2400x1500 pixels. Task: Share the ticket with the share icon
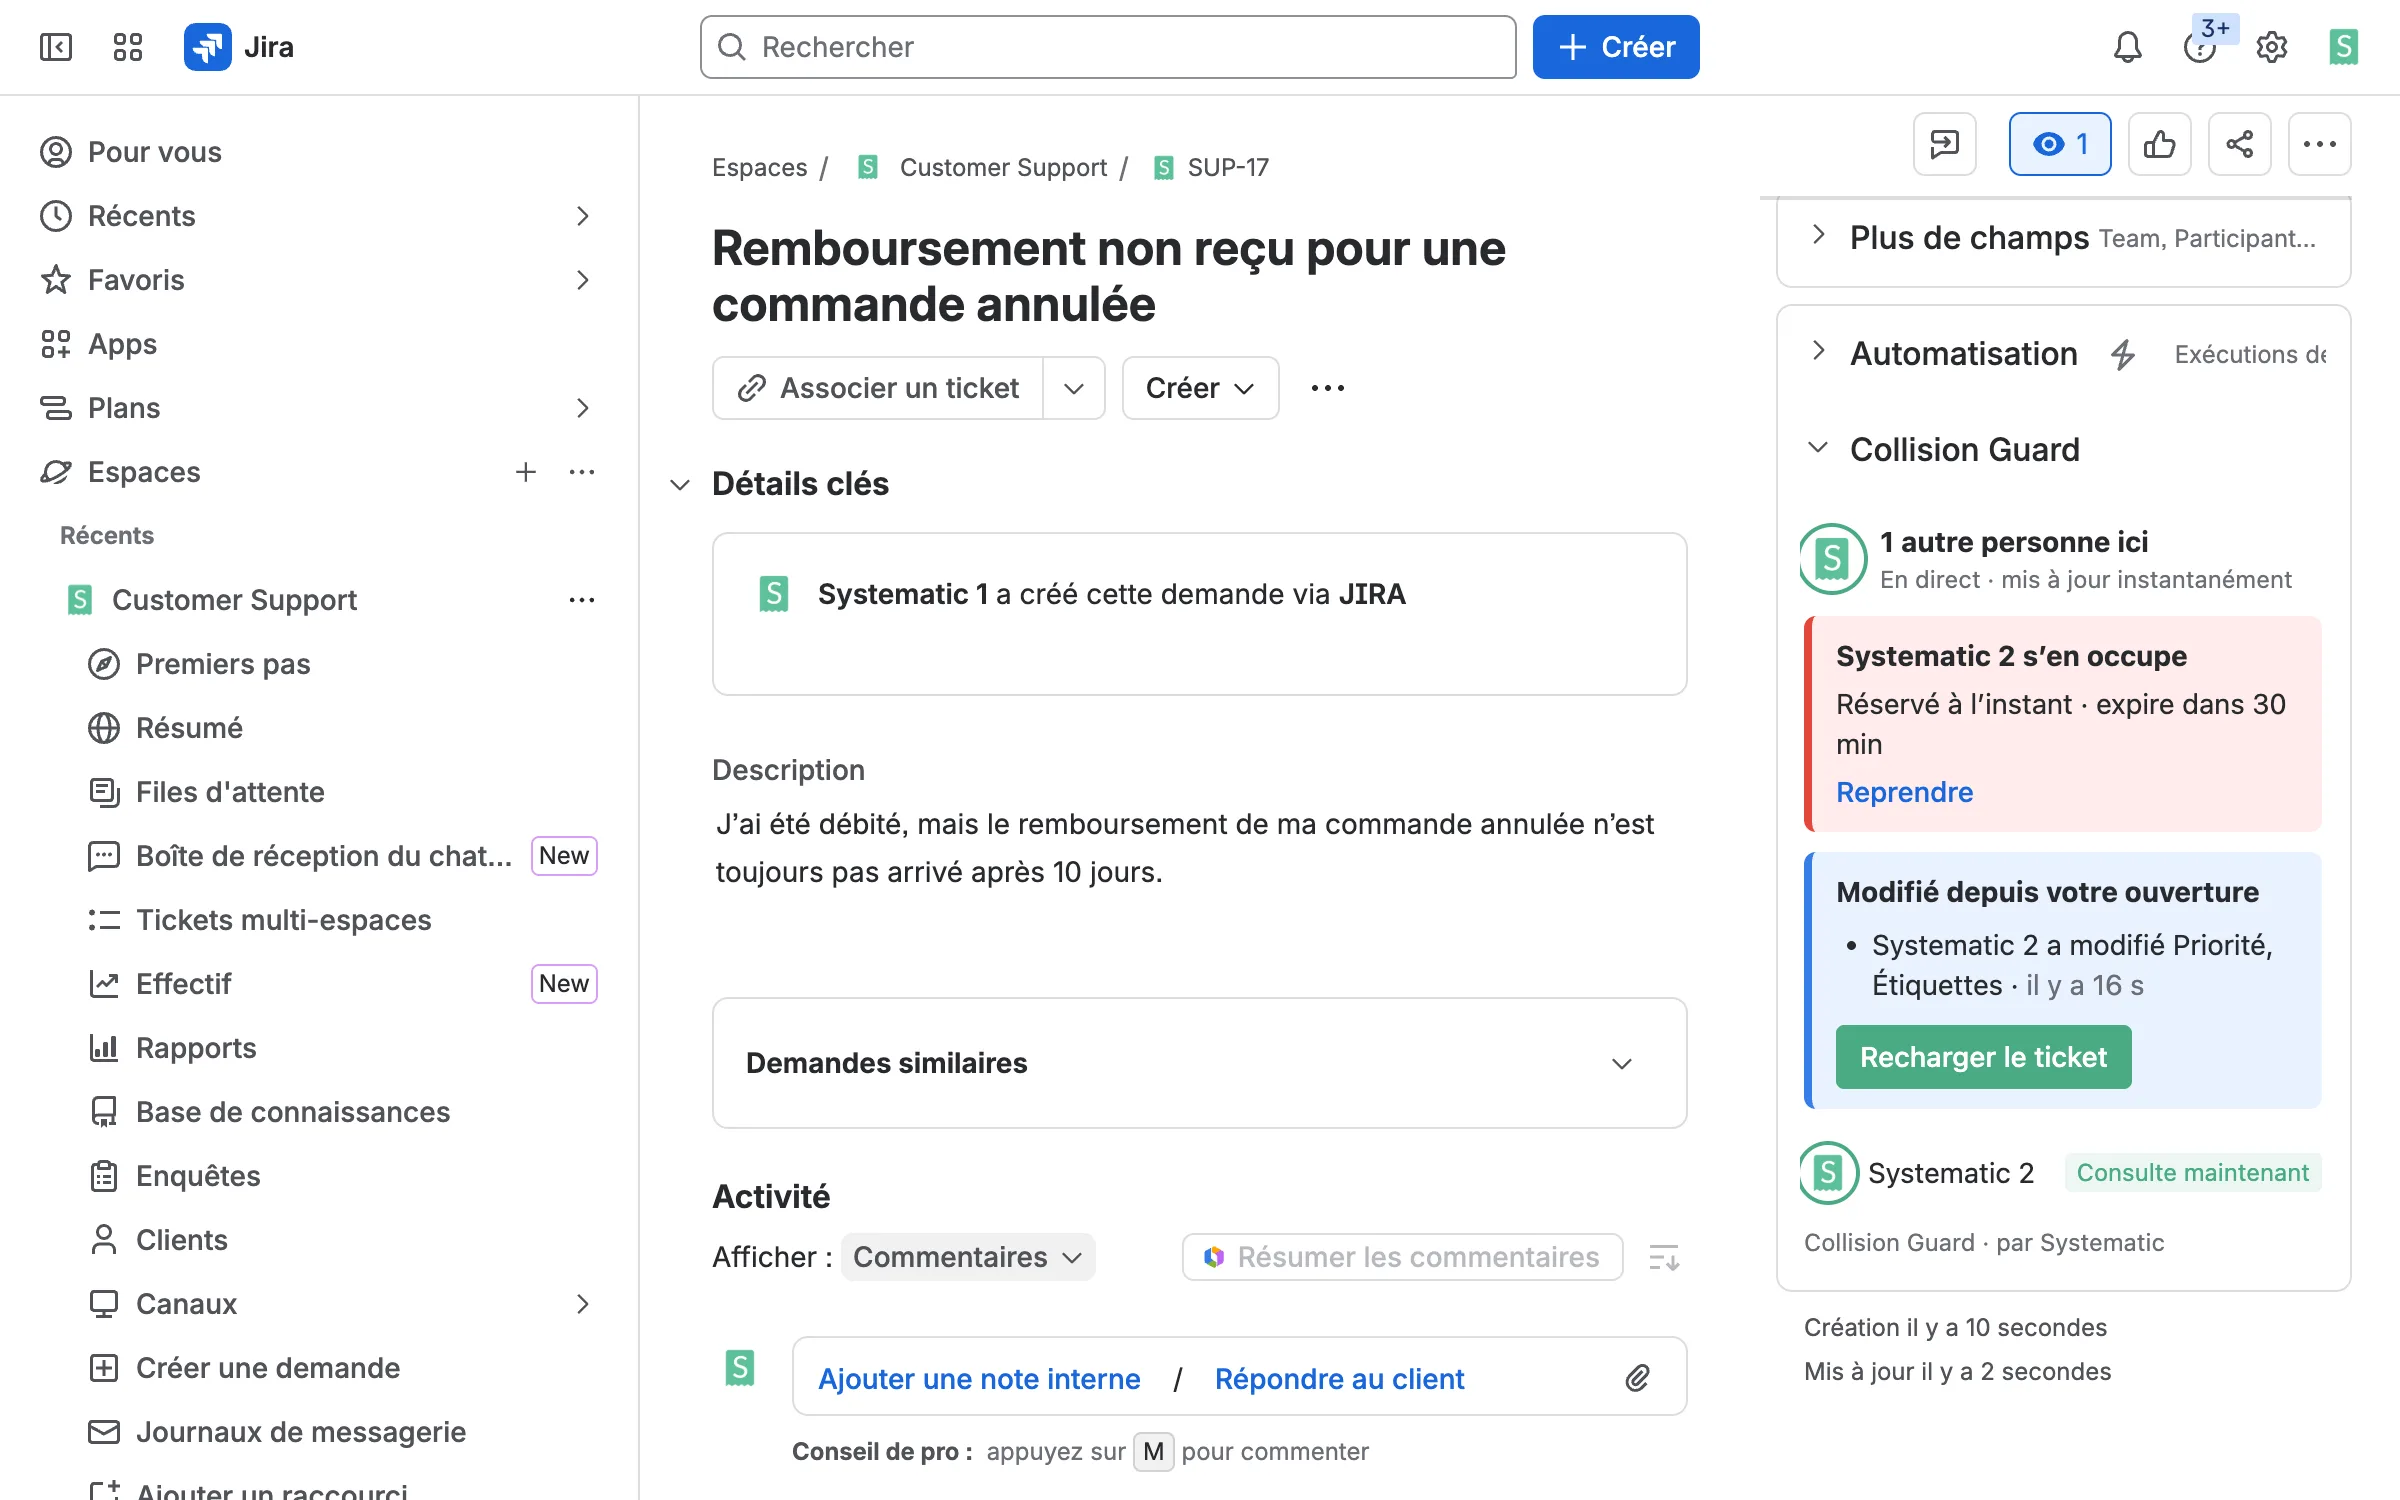click(x=2240, y=144)
